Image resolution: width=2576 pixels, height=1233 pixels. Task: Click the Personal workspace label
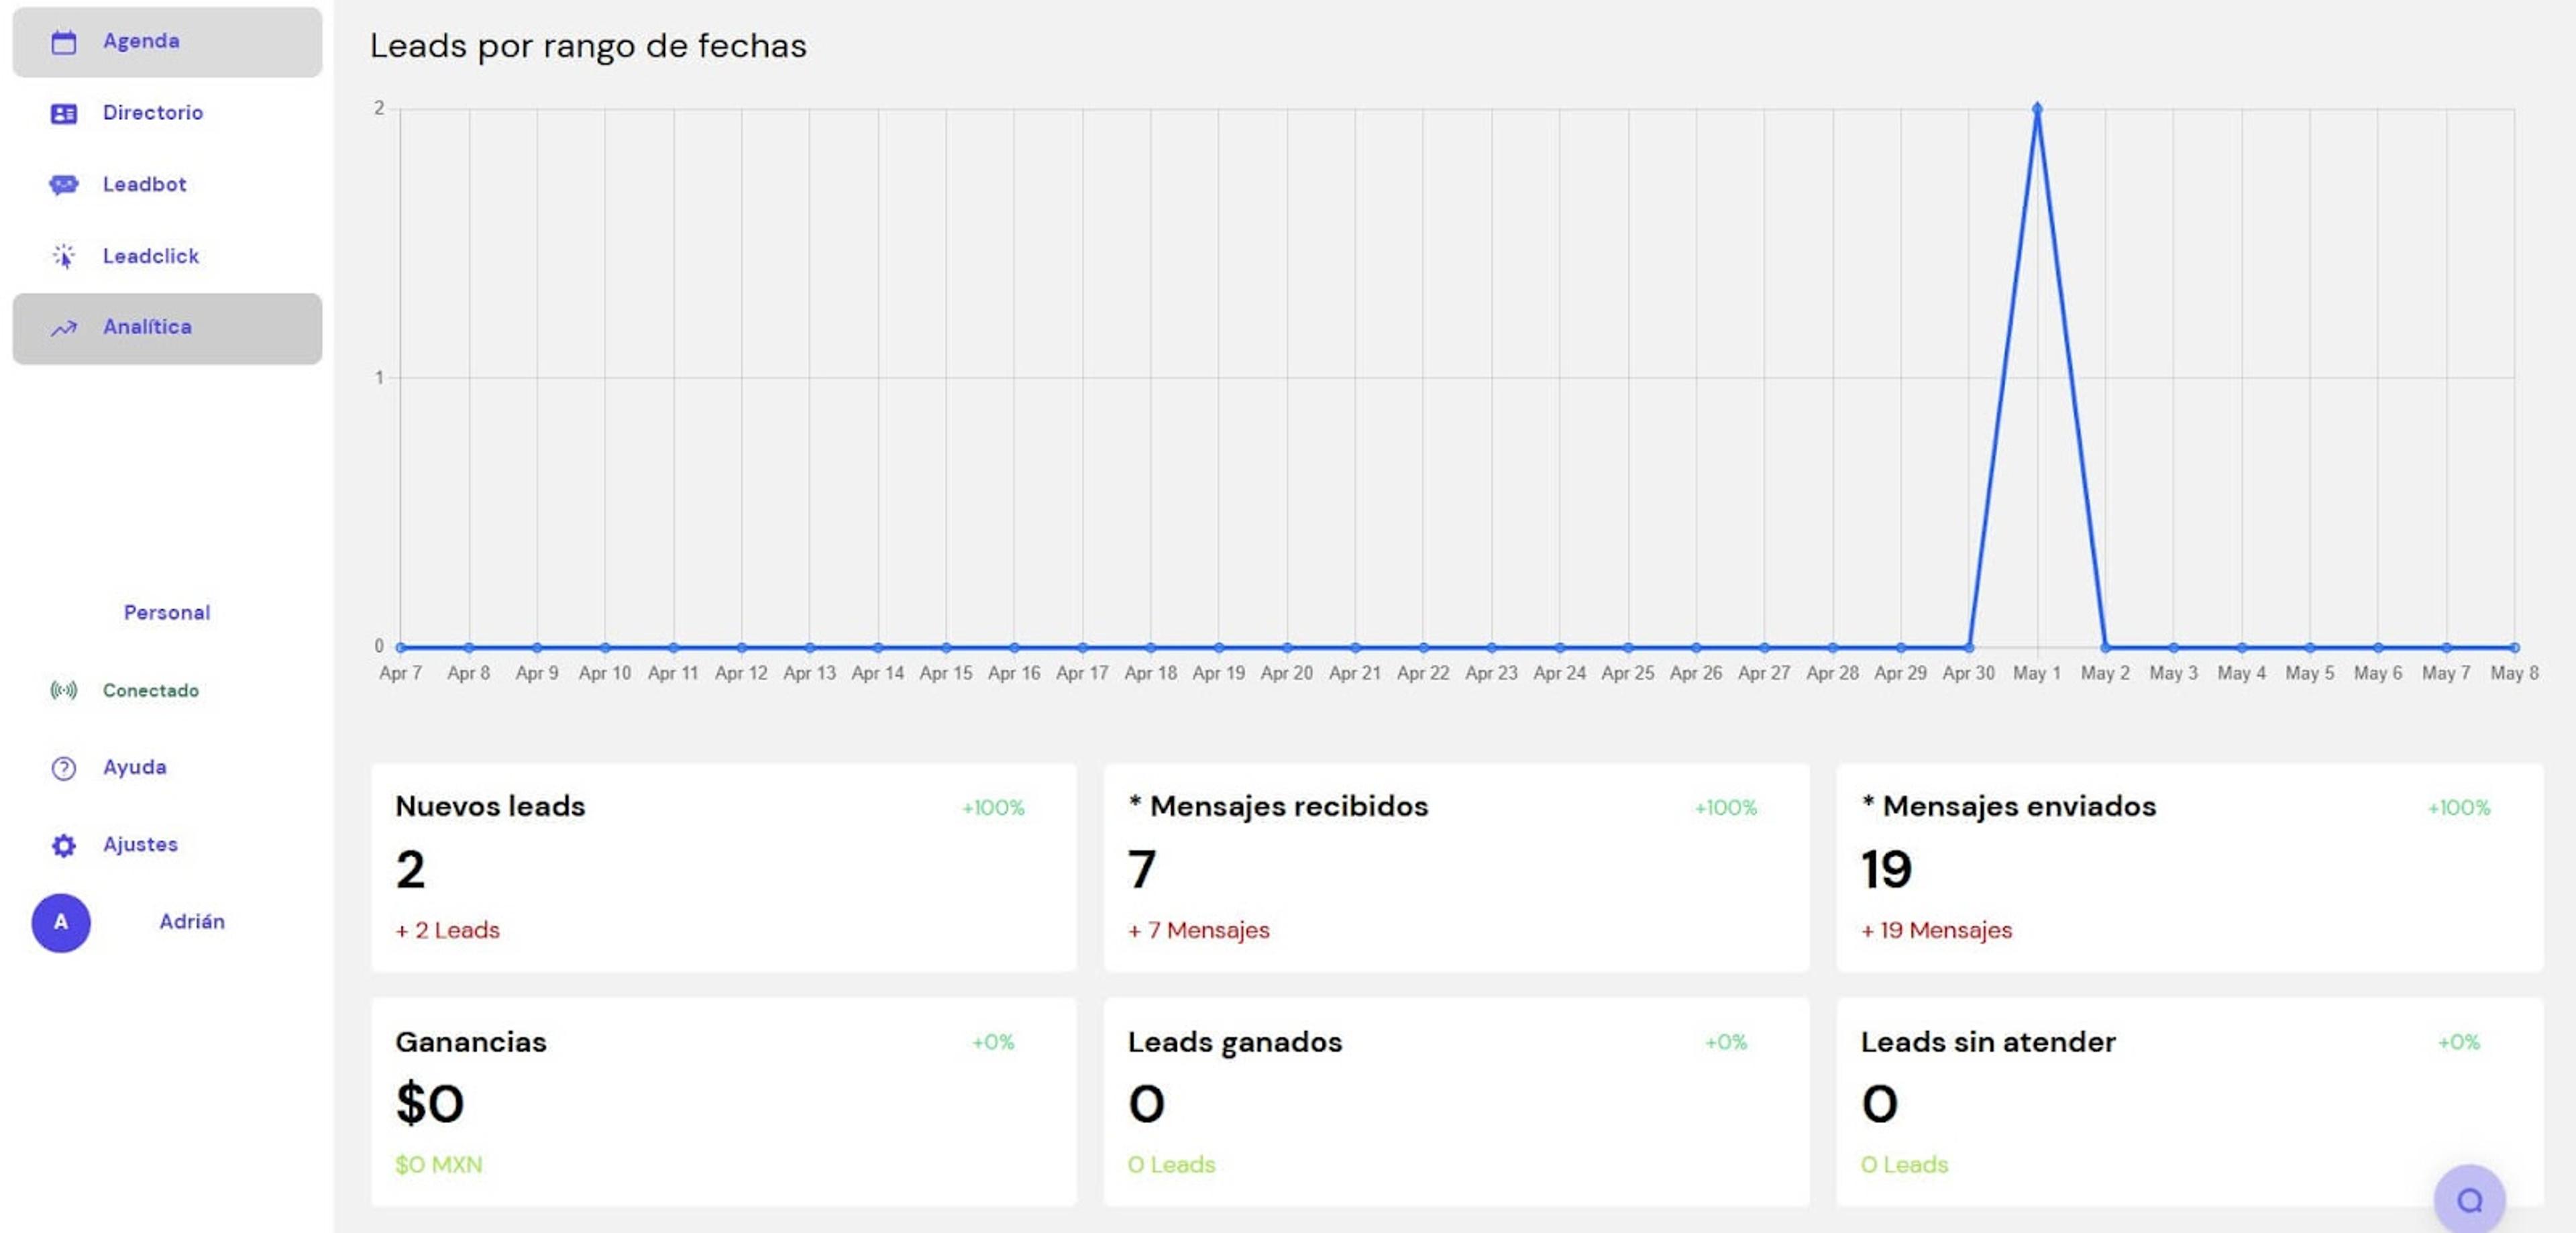167,612
